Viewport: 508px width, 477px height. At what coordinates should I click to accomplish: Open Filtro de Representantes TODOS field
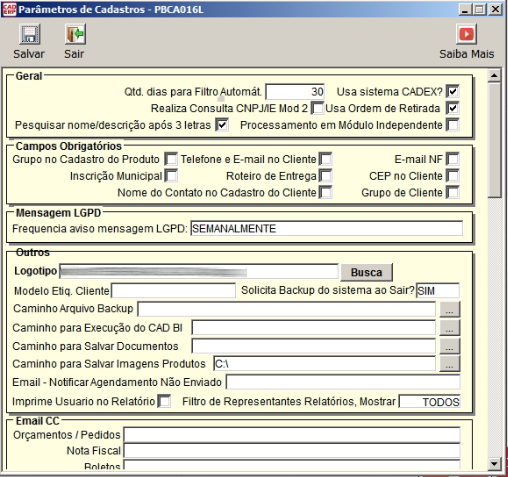(430, 402)
